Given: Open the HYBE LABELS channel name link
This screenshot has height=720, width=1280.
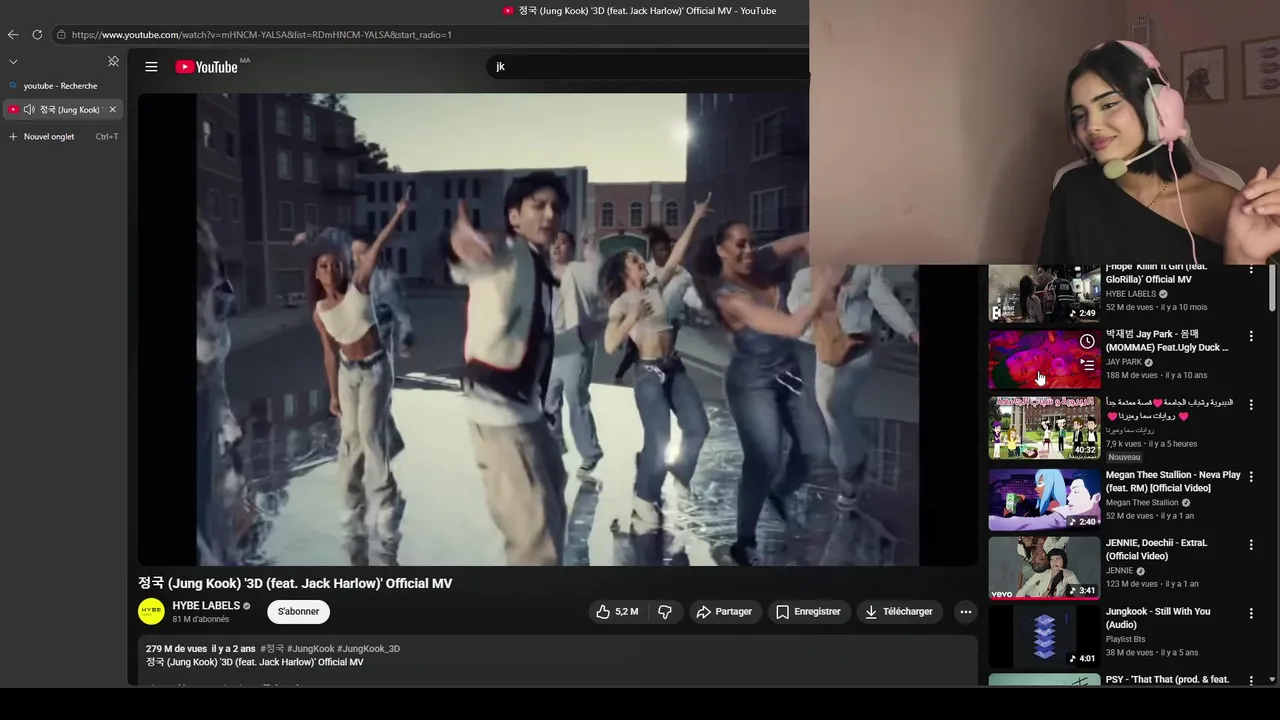Looking at the screenshot, I should [x=206, y=605].
